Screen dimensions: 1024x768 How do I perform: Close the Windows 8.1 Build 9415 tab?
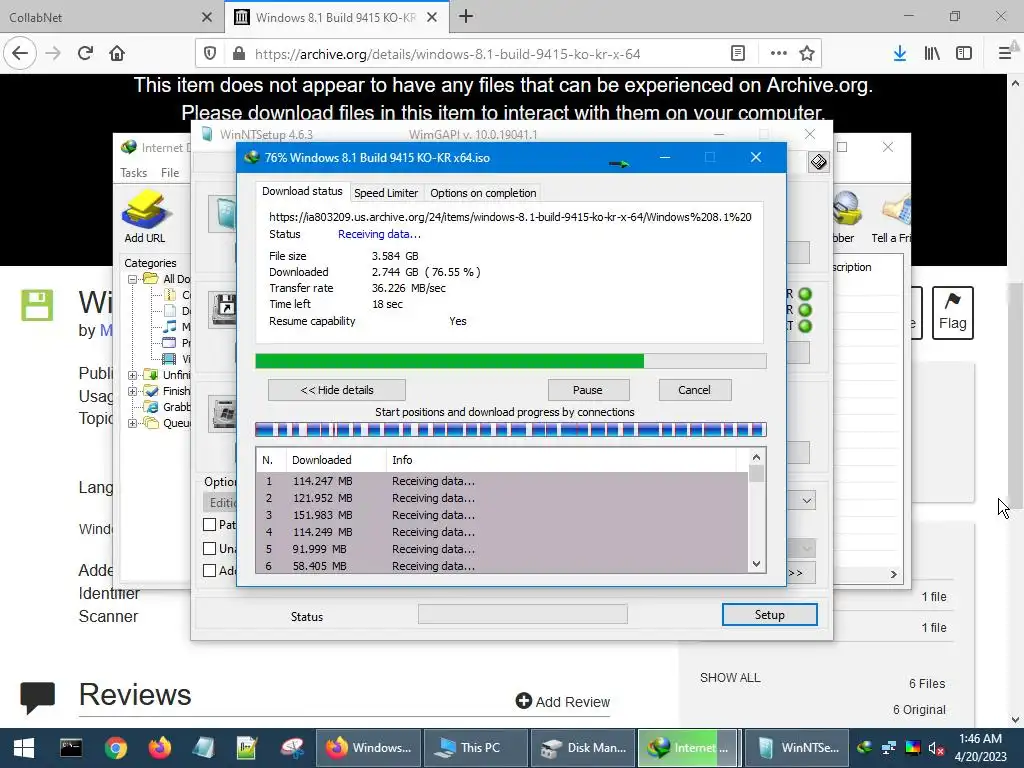coord(432,17)
